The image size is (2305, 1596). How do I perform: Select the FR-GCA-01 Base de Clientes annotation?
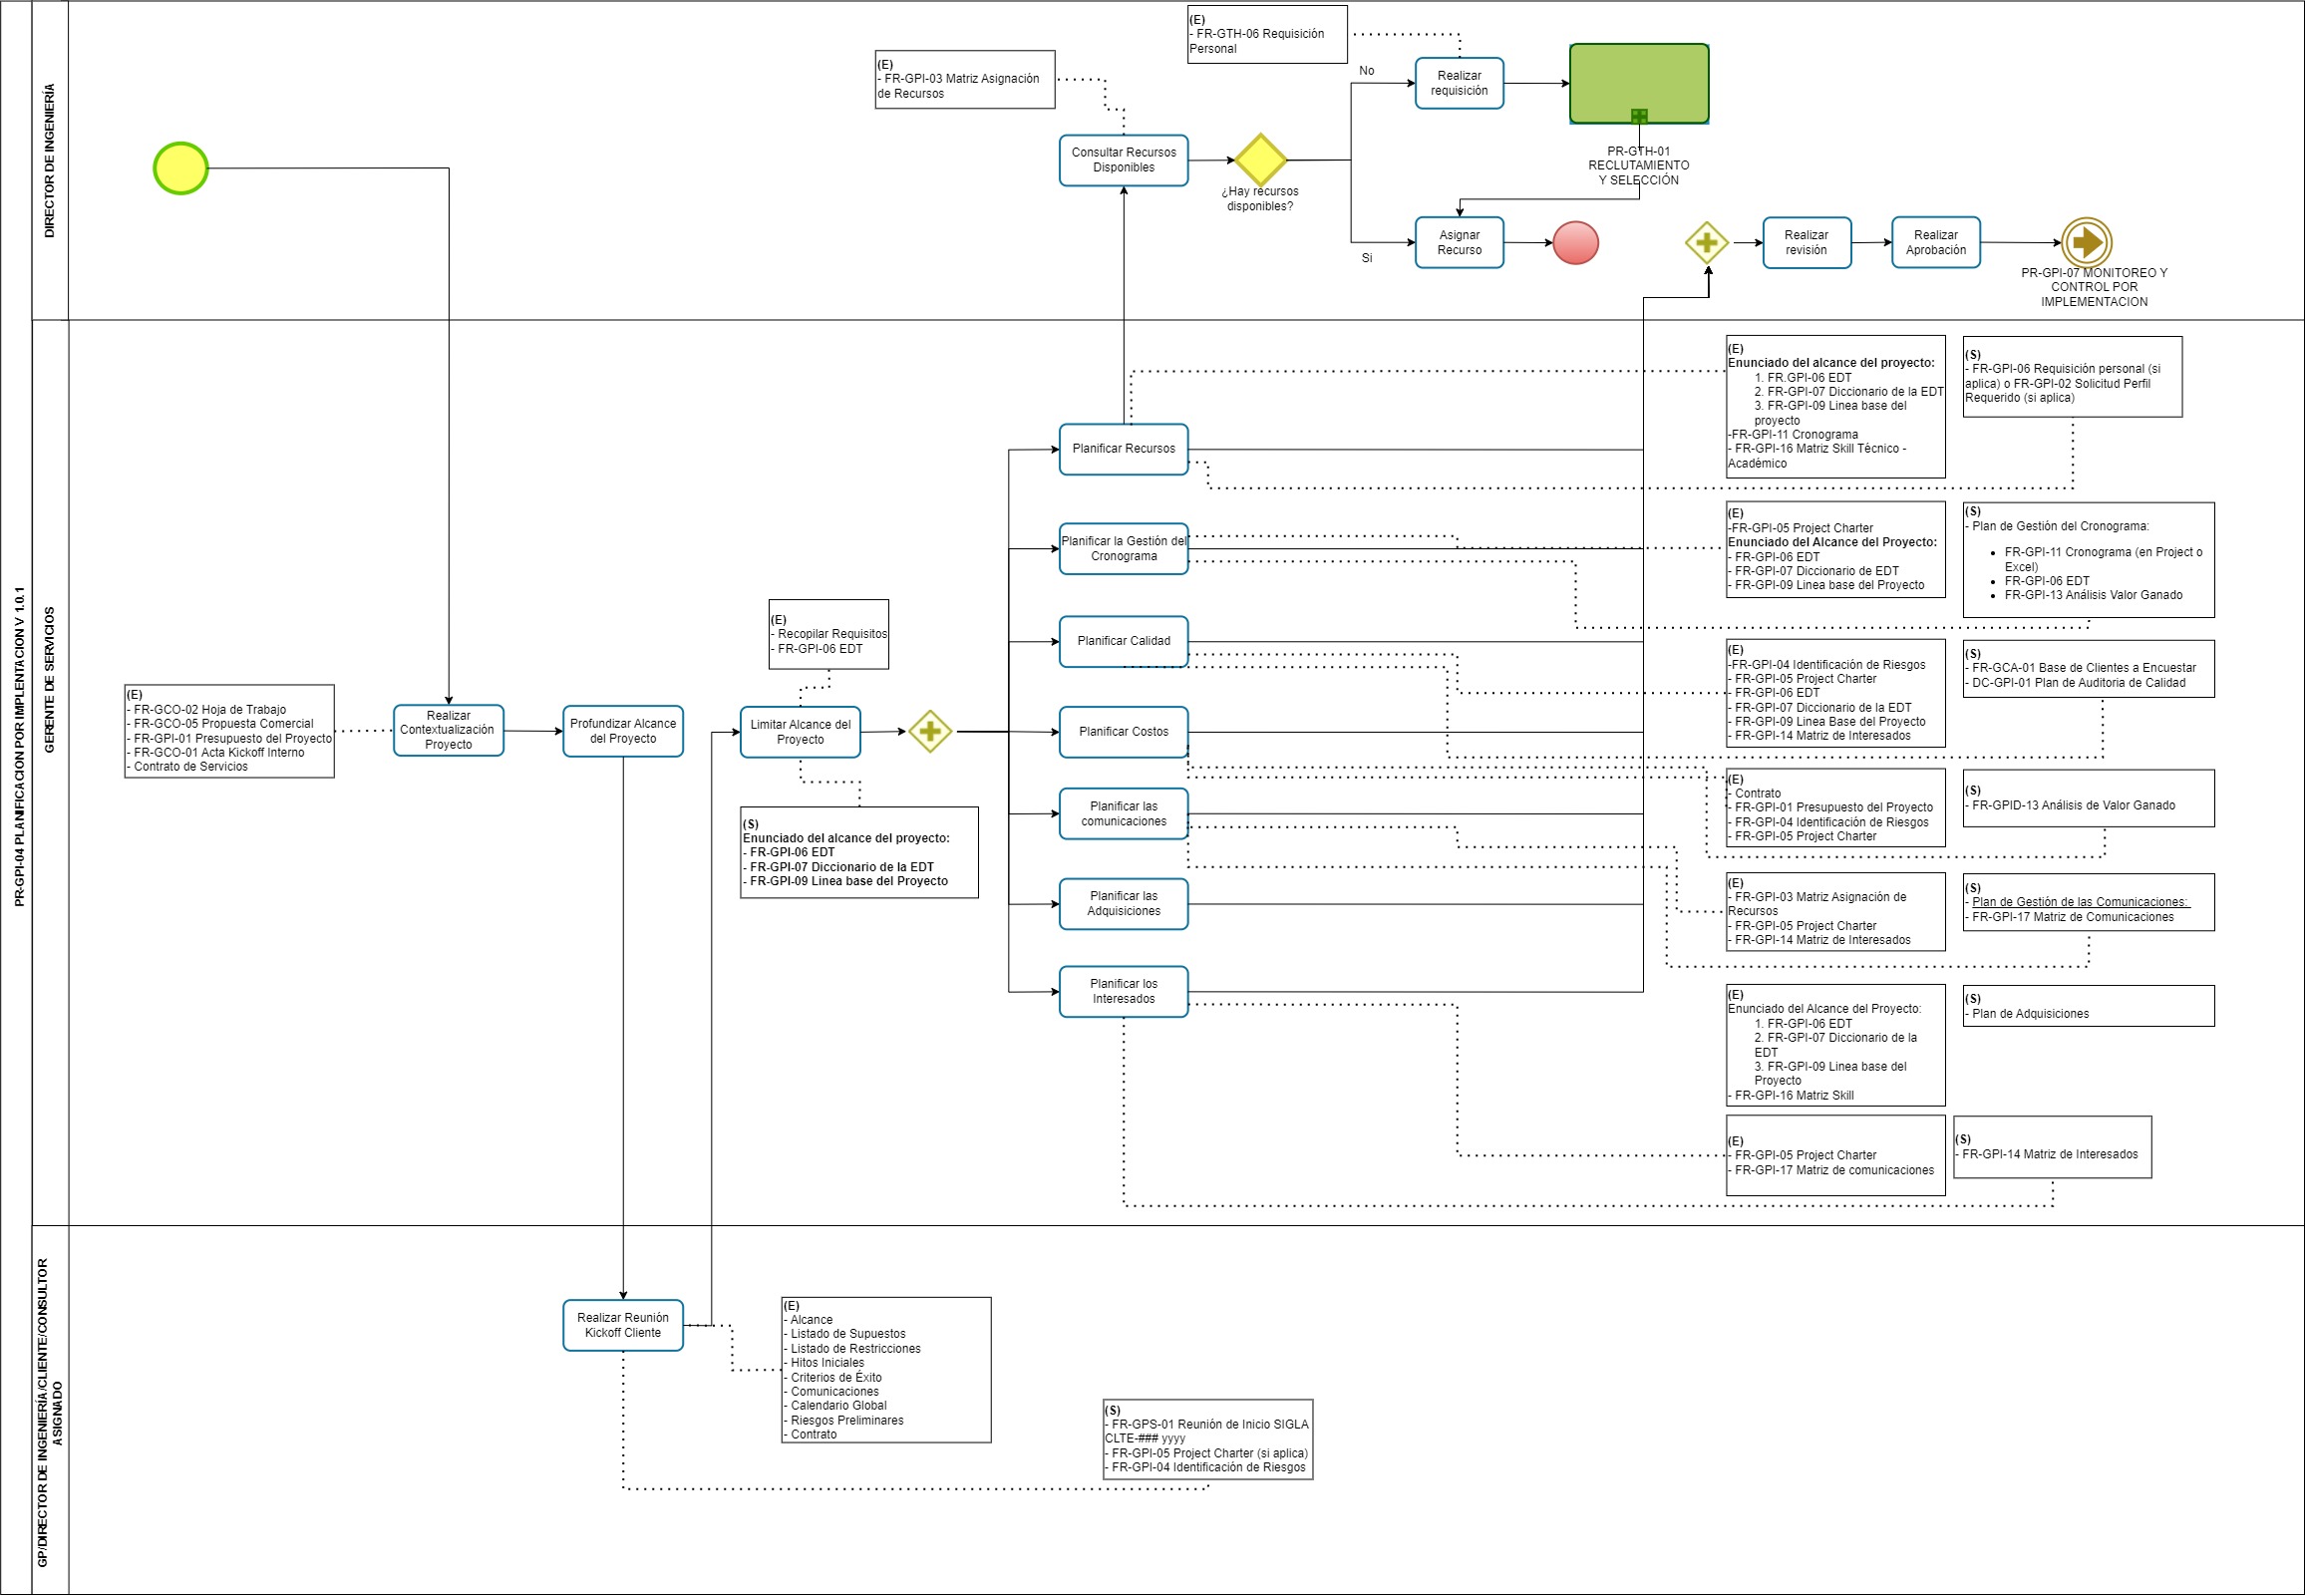point(2089,670)
